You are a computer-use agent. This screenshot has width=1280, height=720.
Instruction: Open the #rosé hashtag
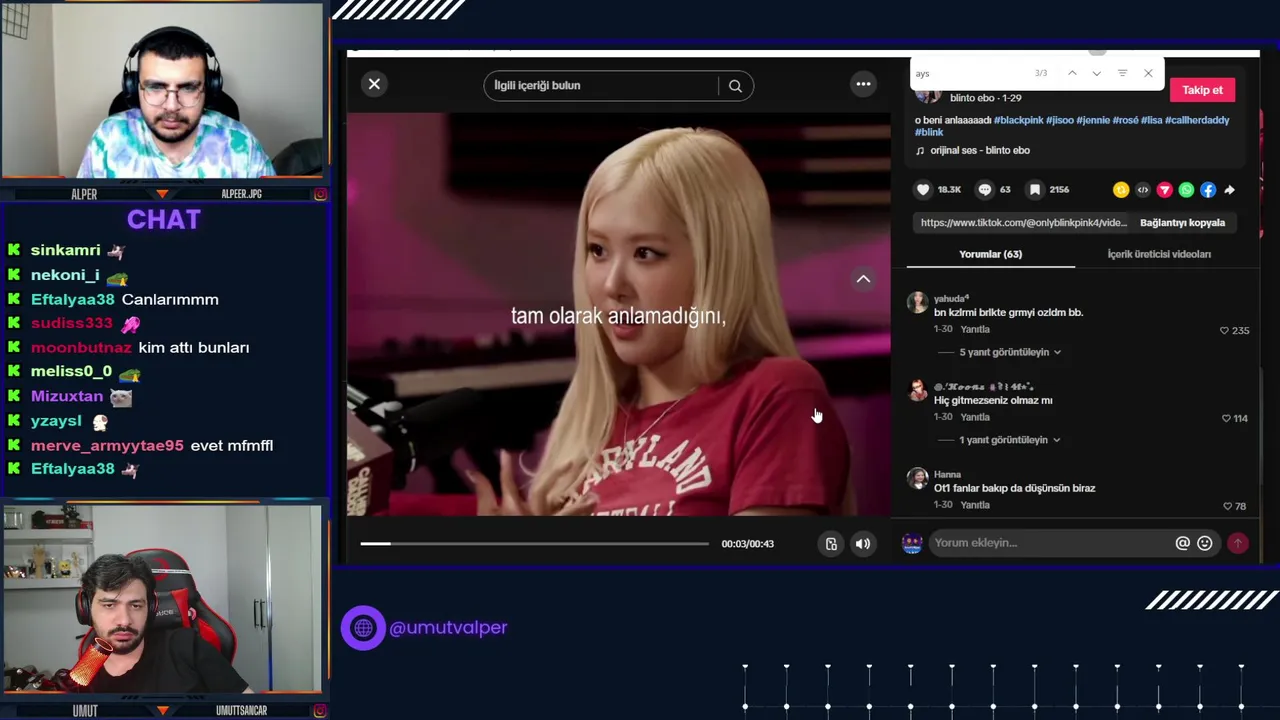tap(1125, 120)
